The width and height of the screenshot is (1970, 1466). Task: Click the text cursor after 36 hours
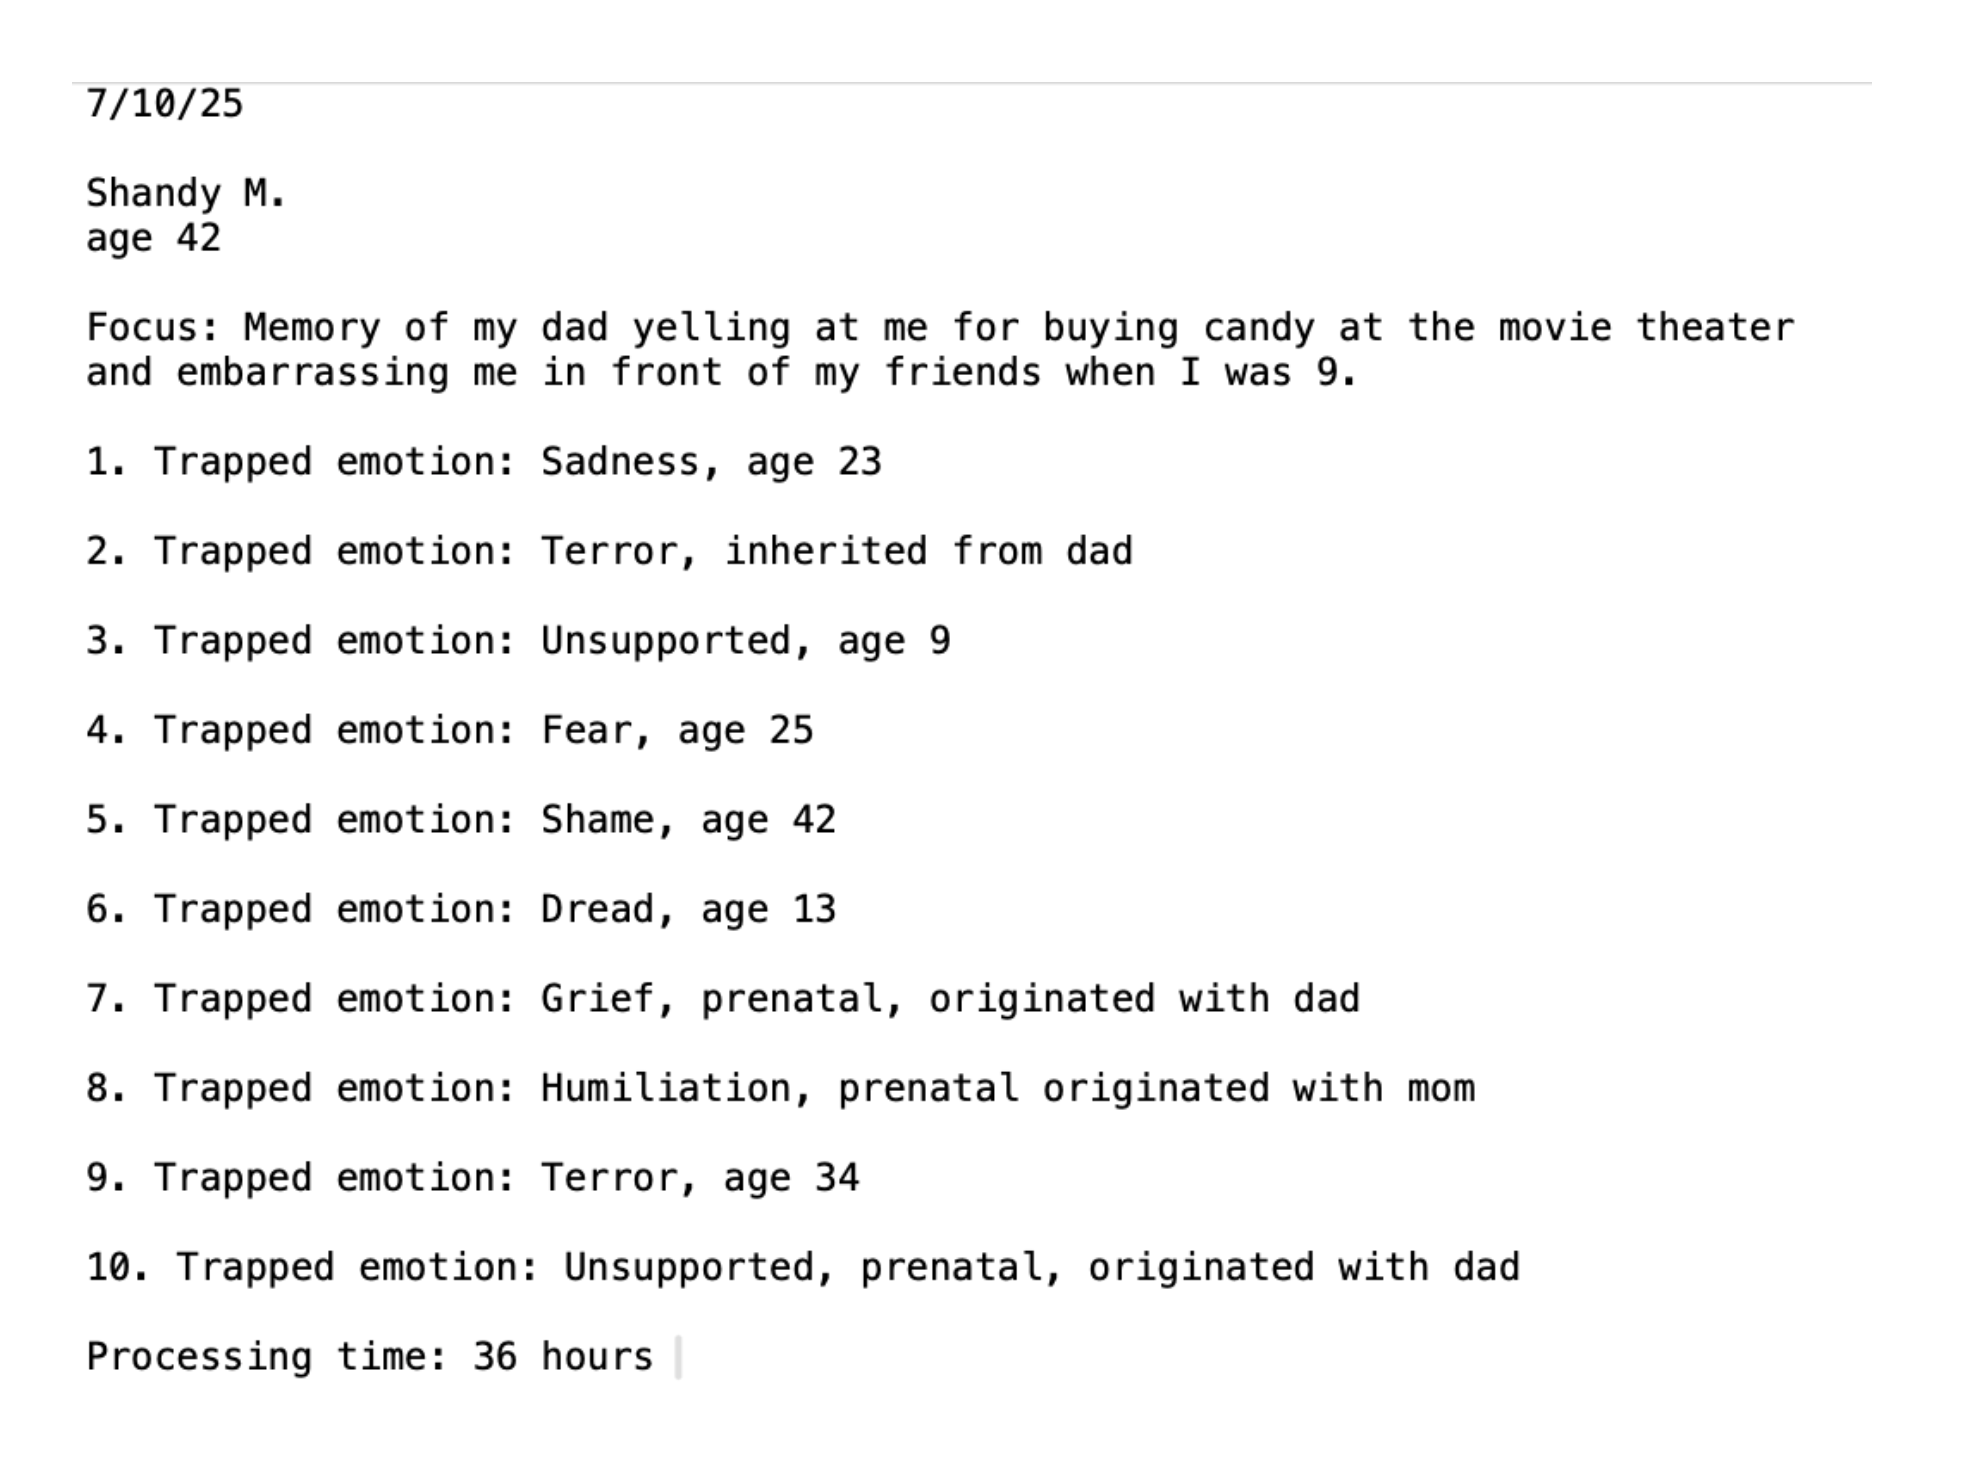point(679,1357)
